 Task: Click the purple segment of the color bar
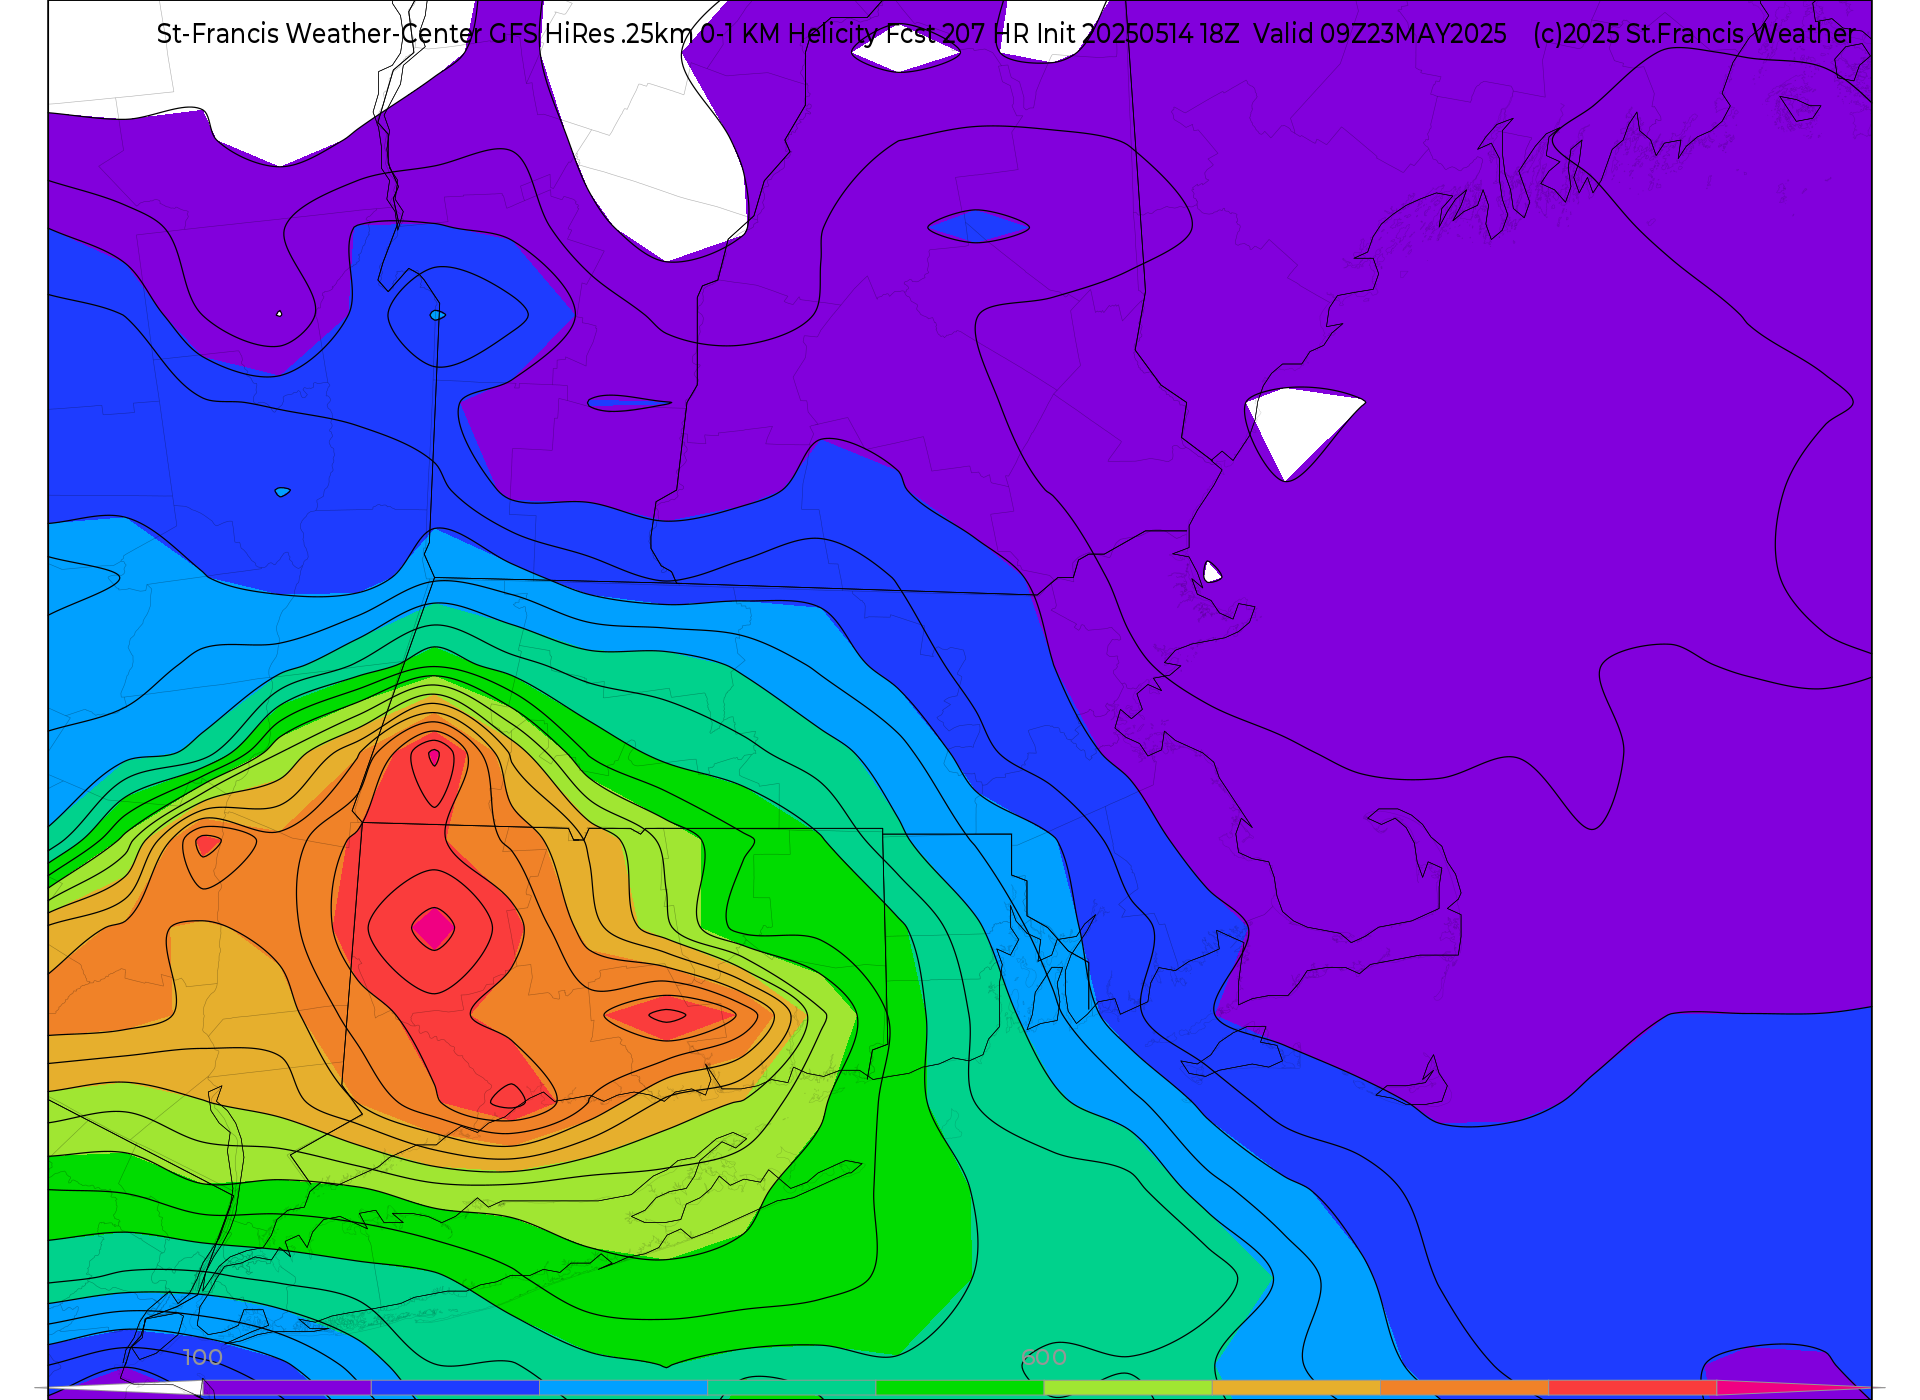click(x=287, y=1388)
